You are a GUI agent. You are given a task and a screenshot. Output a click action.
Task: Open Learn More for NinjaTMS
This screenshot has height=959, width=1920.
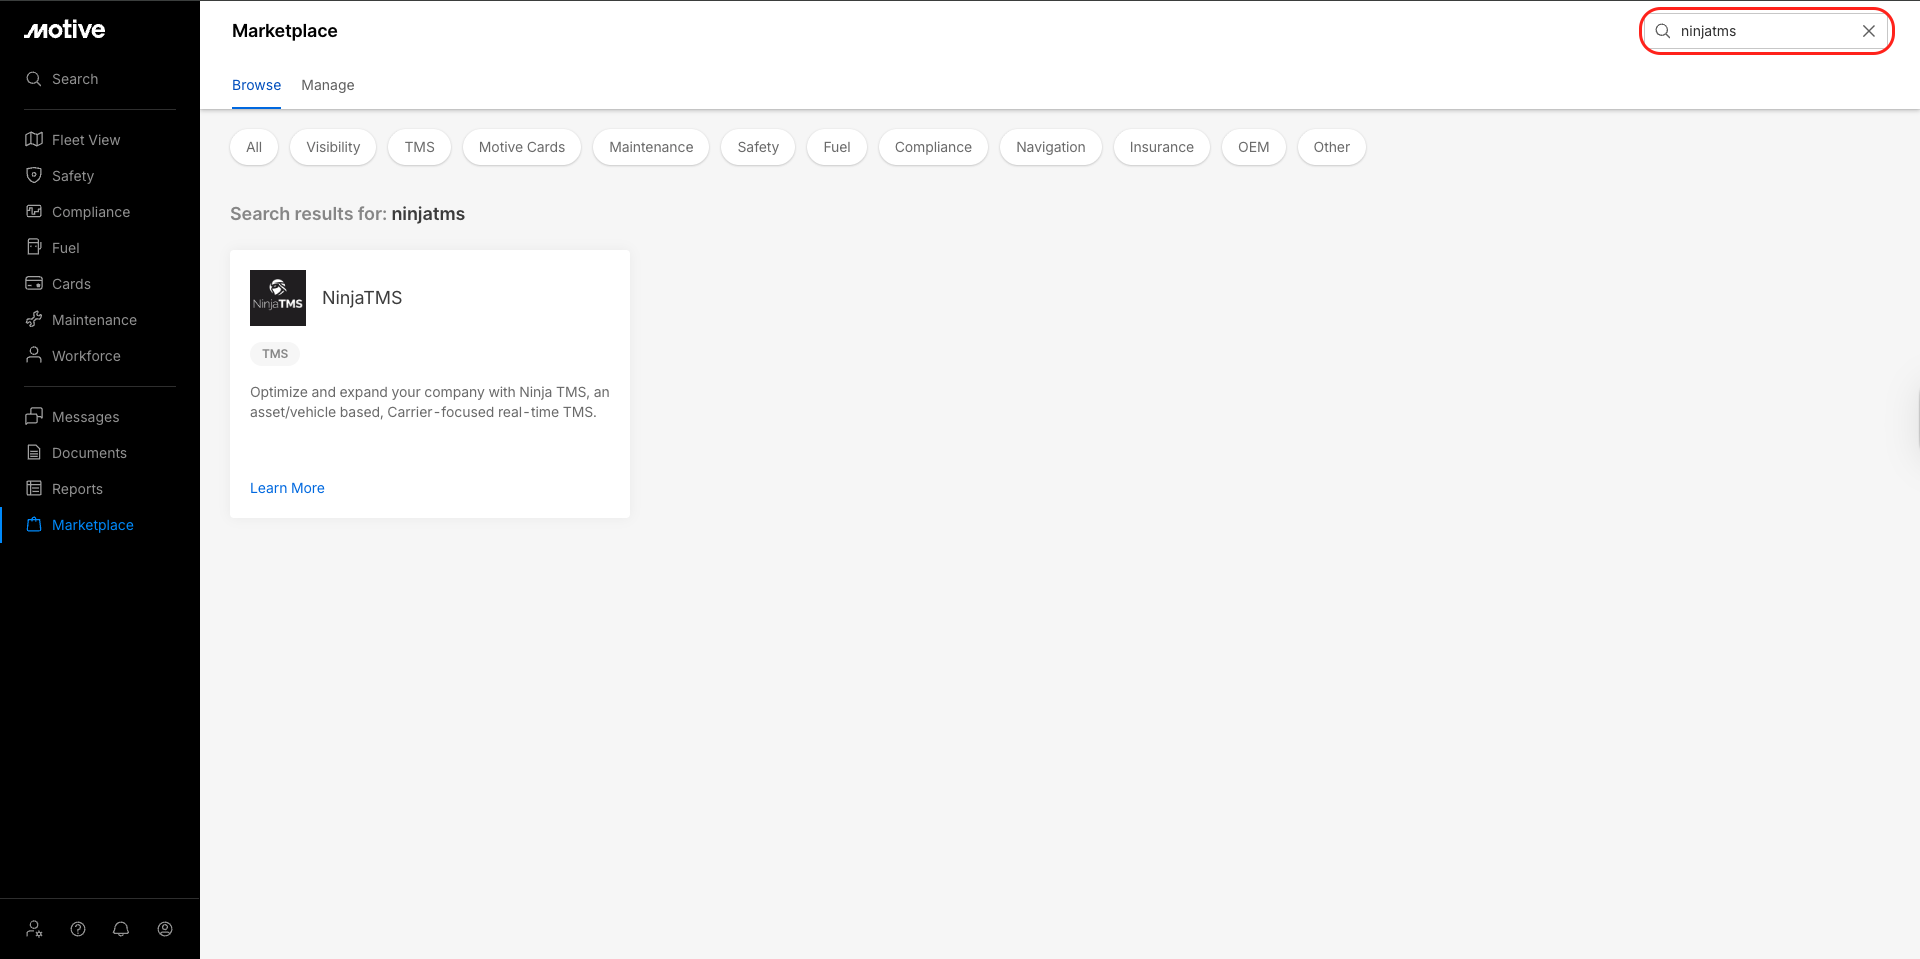click(x=287, y=488)
